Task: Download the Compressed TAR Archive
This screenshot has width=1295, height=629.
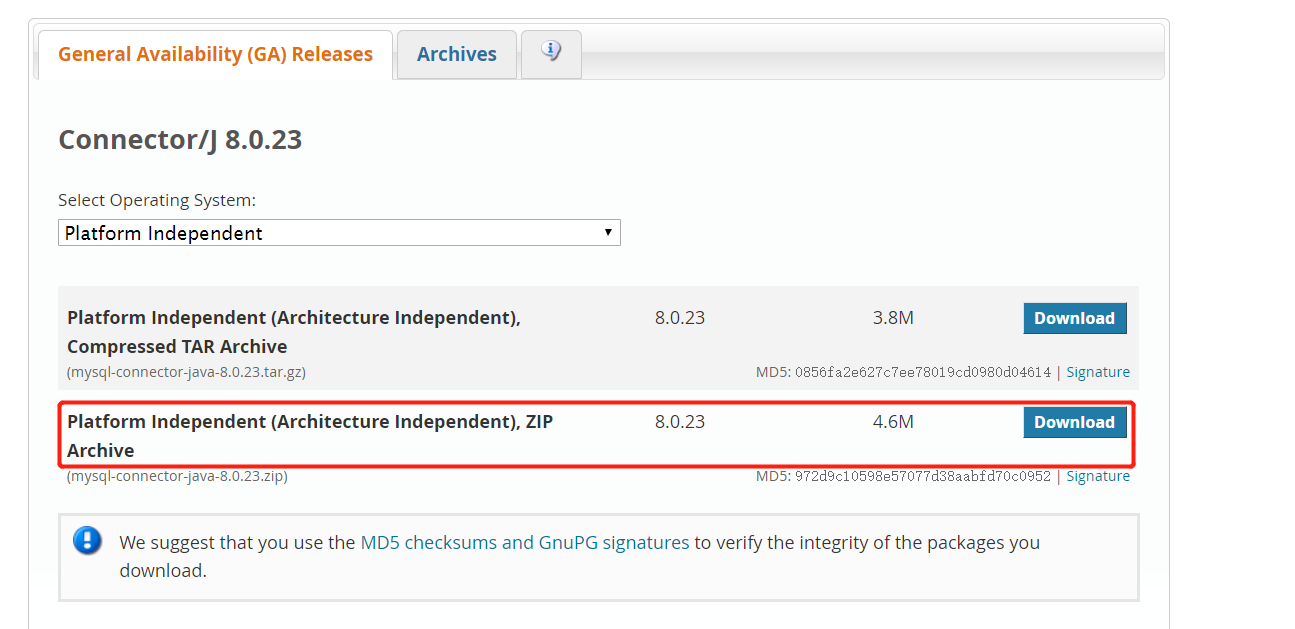Action: click(1075, 318)
